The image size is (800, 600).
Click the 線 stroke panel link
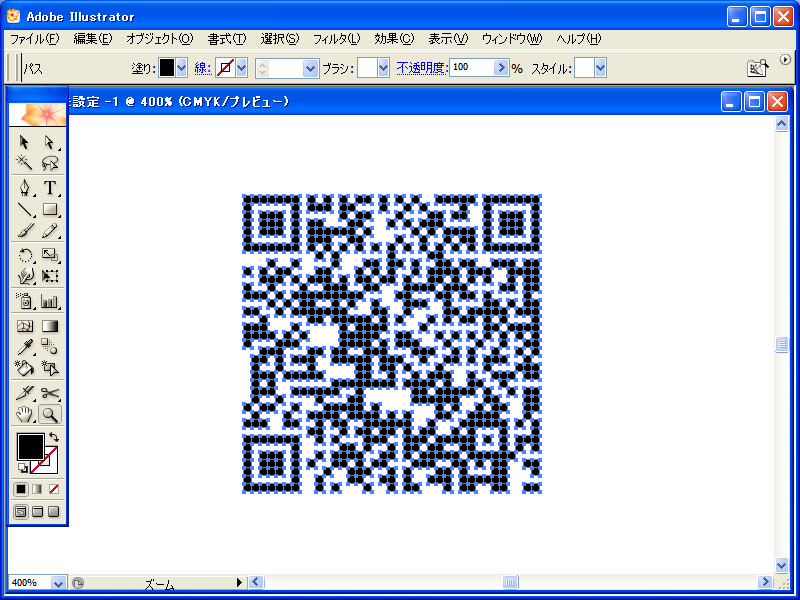203,68
